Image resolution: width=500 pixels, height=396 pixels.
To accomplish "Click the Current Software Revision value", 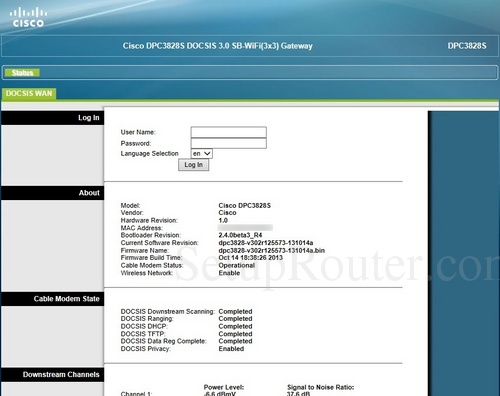I will click(266, 243).
